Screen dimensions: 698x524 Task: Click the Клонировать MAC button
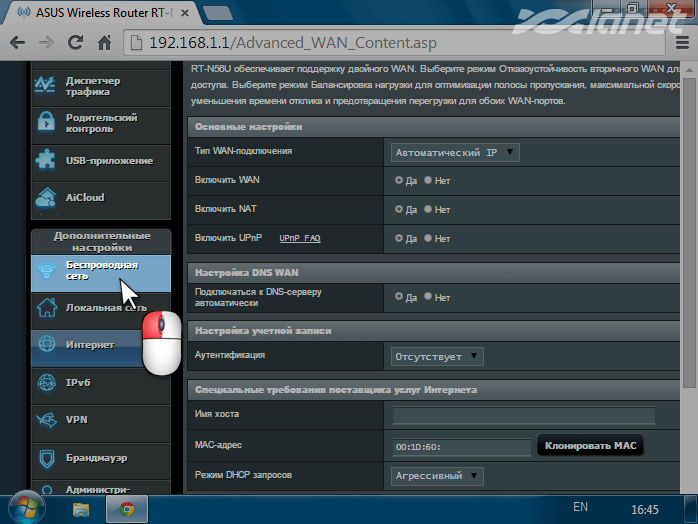click(590, 446)
